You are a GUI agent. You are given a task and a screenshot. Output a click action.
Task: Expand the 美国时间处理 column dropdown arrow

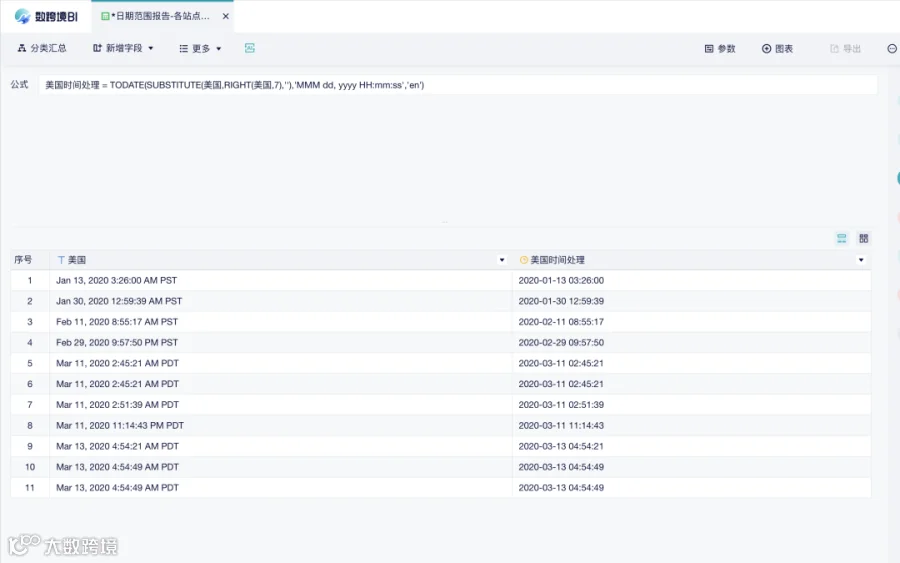coord(861,260)
